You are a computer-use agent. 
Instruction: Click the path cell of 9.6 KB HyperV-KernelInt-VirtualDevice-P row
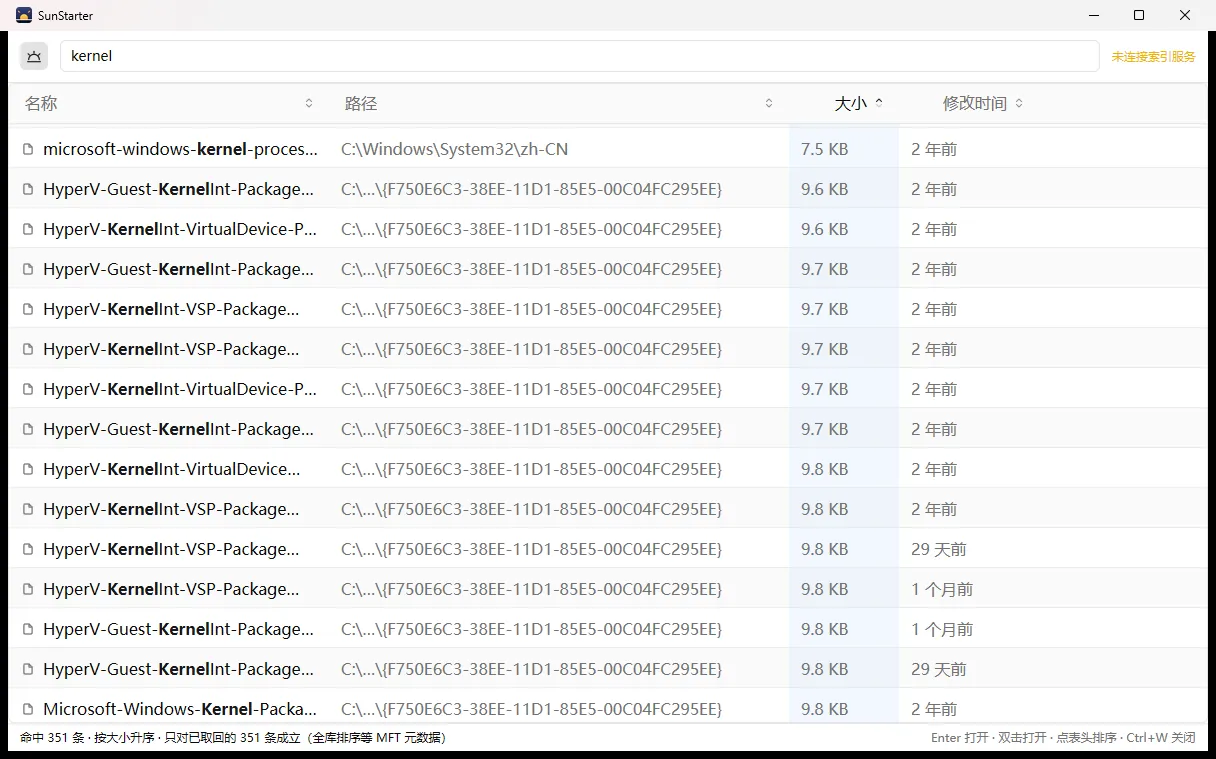coord(532,229)
